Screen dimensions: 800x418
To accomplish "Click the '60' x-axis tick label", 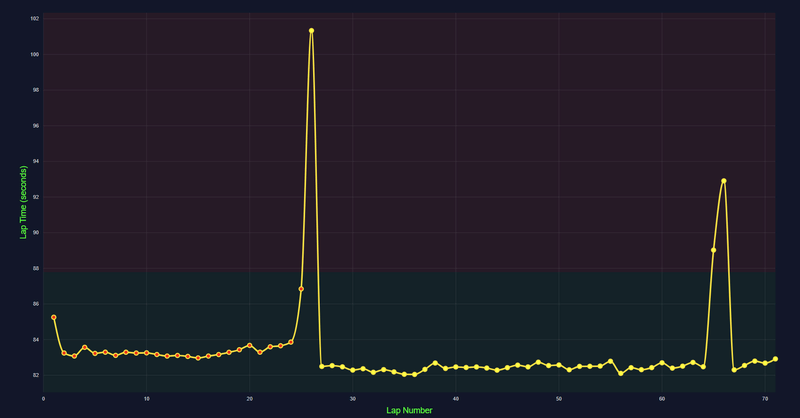I will [662, 399].
